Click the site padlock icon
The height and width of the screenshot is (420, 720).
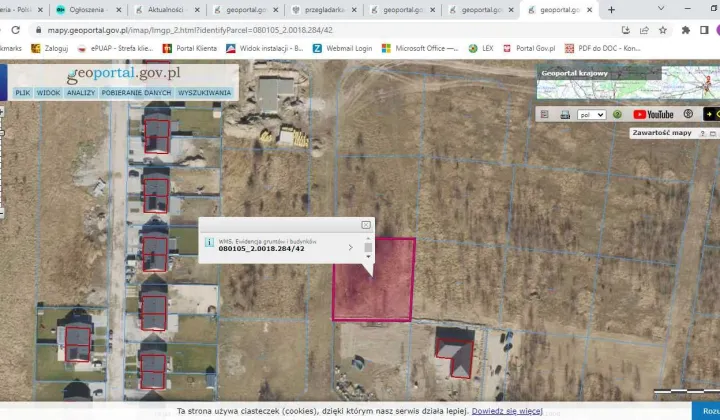click(x=39, y=30)
